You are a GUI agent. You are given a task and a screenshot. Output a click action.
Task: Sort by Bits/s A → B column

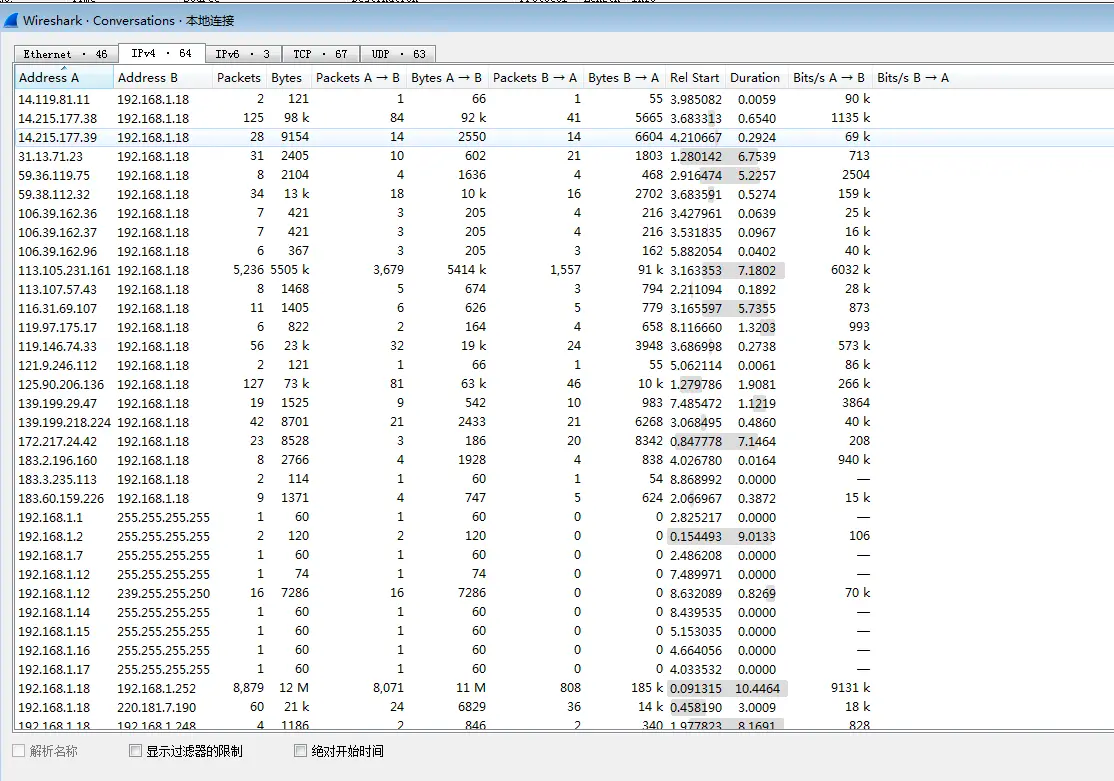(x=824, y=77)
